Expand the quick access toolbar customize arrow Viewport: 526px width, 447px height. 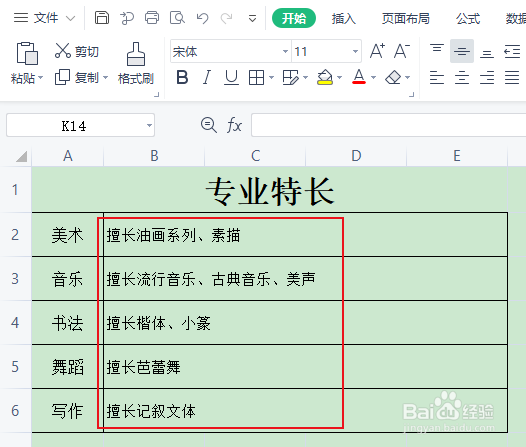252,18
